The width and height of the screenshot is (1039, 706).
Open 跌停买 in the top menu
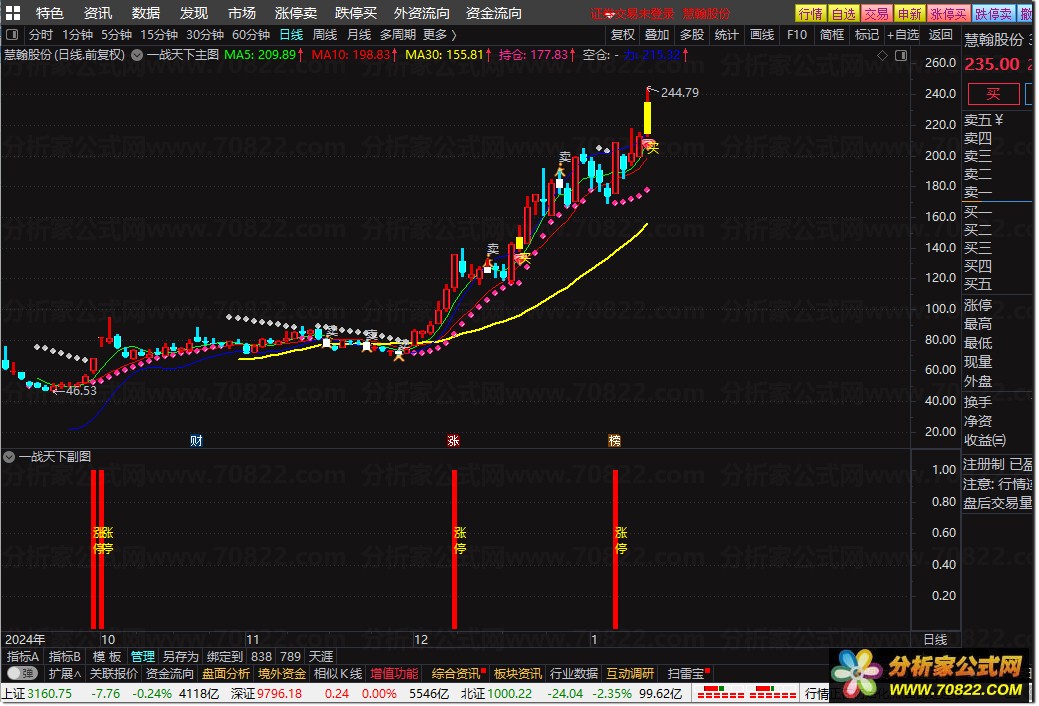(x=356, y=13)
